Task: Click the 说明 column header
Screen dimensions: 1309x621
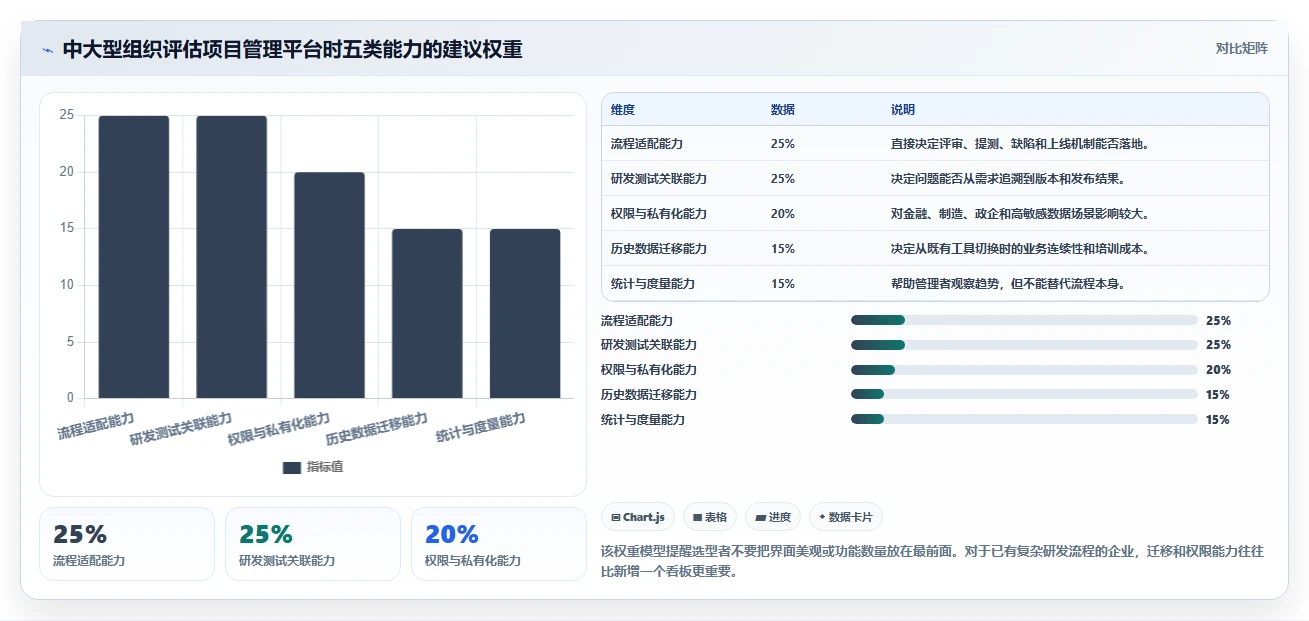Action: [903, 110]
